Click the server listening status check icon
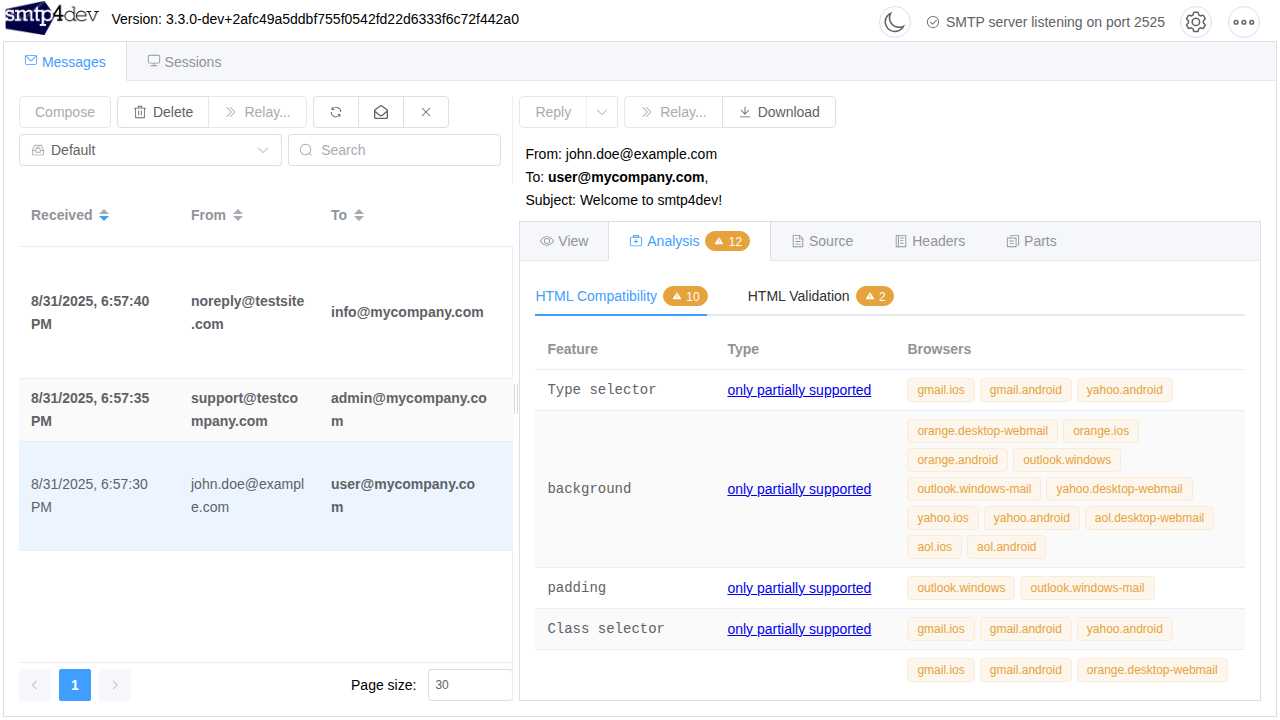Image resolution: width=1280 pixels, height=720 pixels. click(933, 22)
